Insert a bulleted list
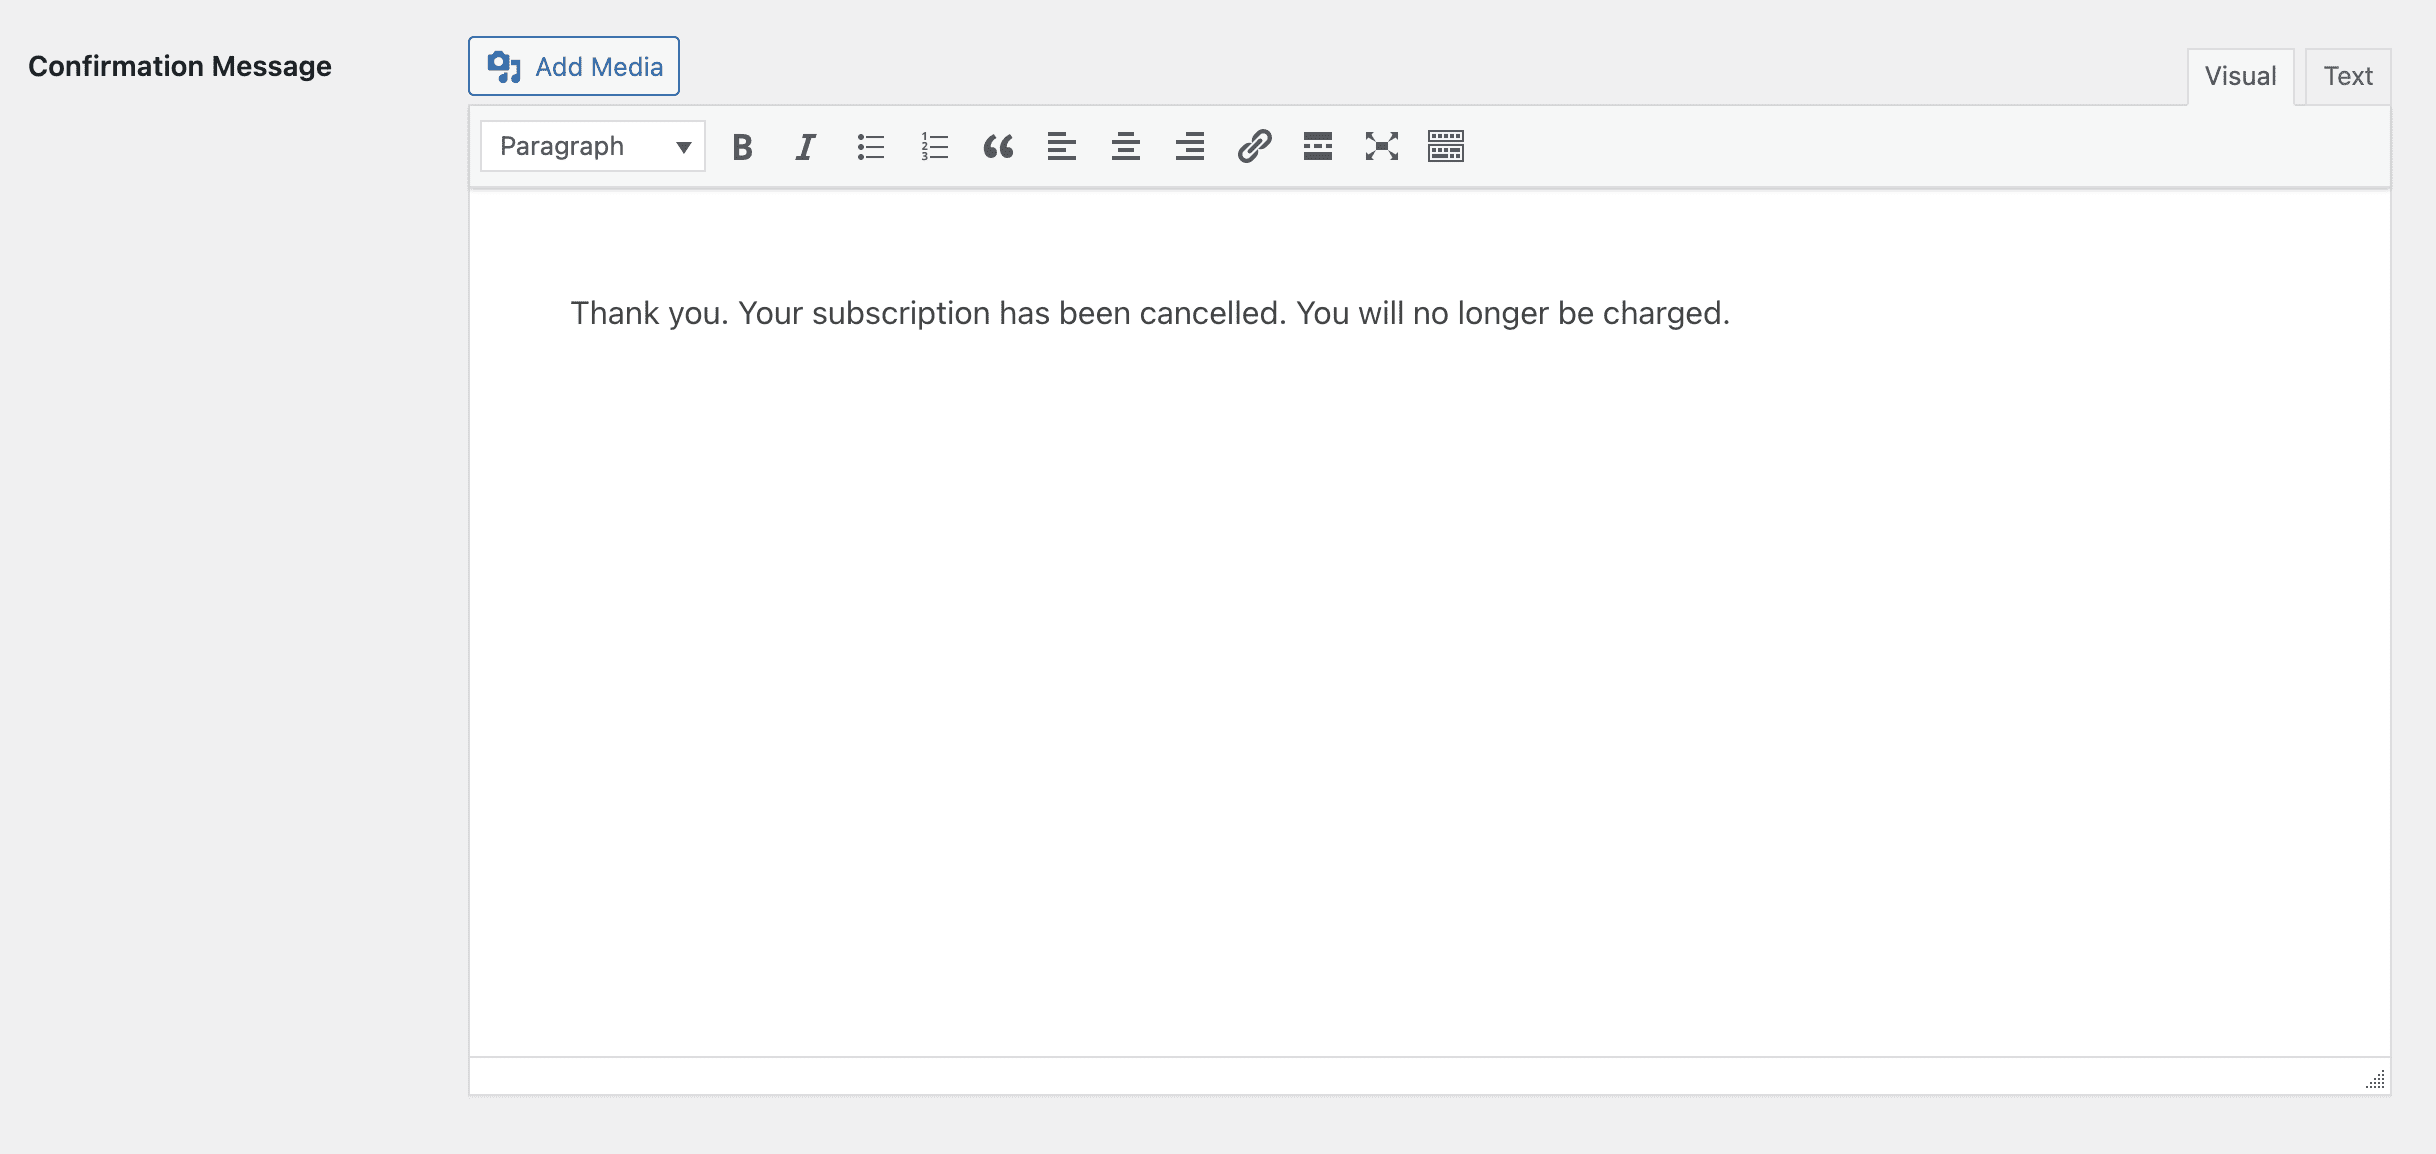2436x1154 pixels. [870, 147]
